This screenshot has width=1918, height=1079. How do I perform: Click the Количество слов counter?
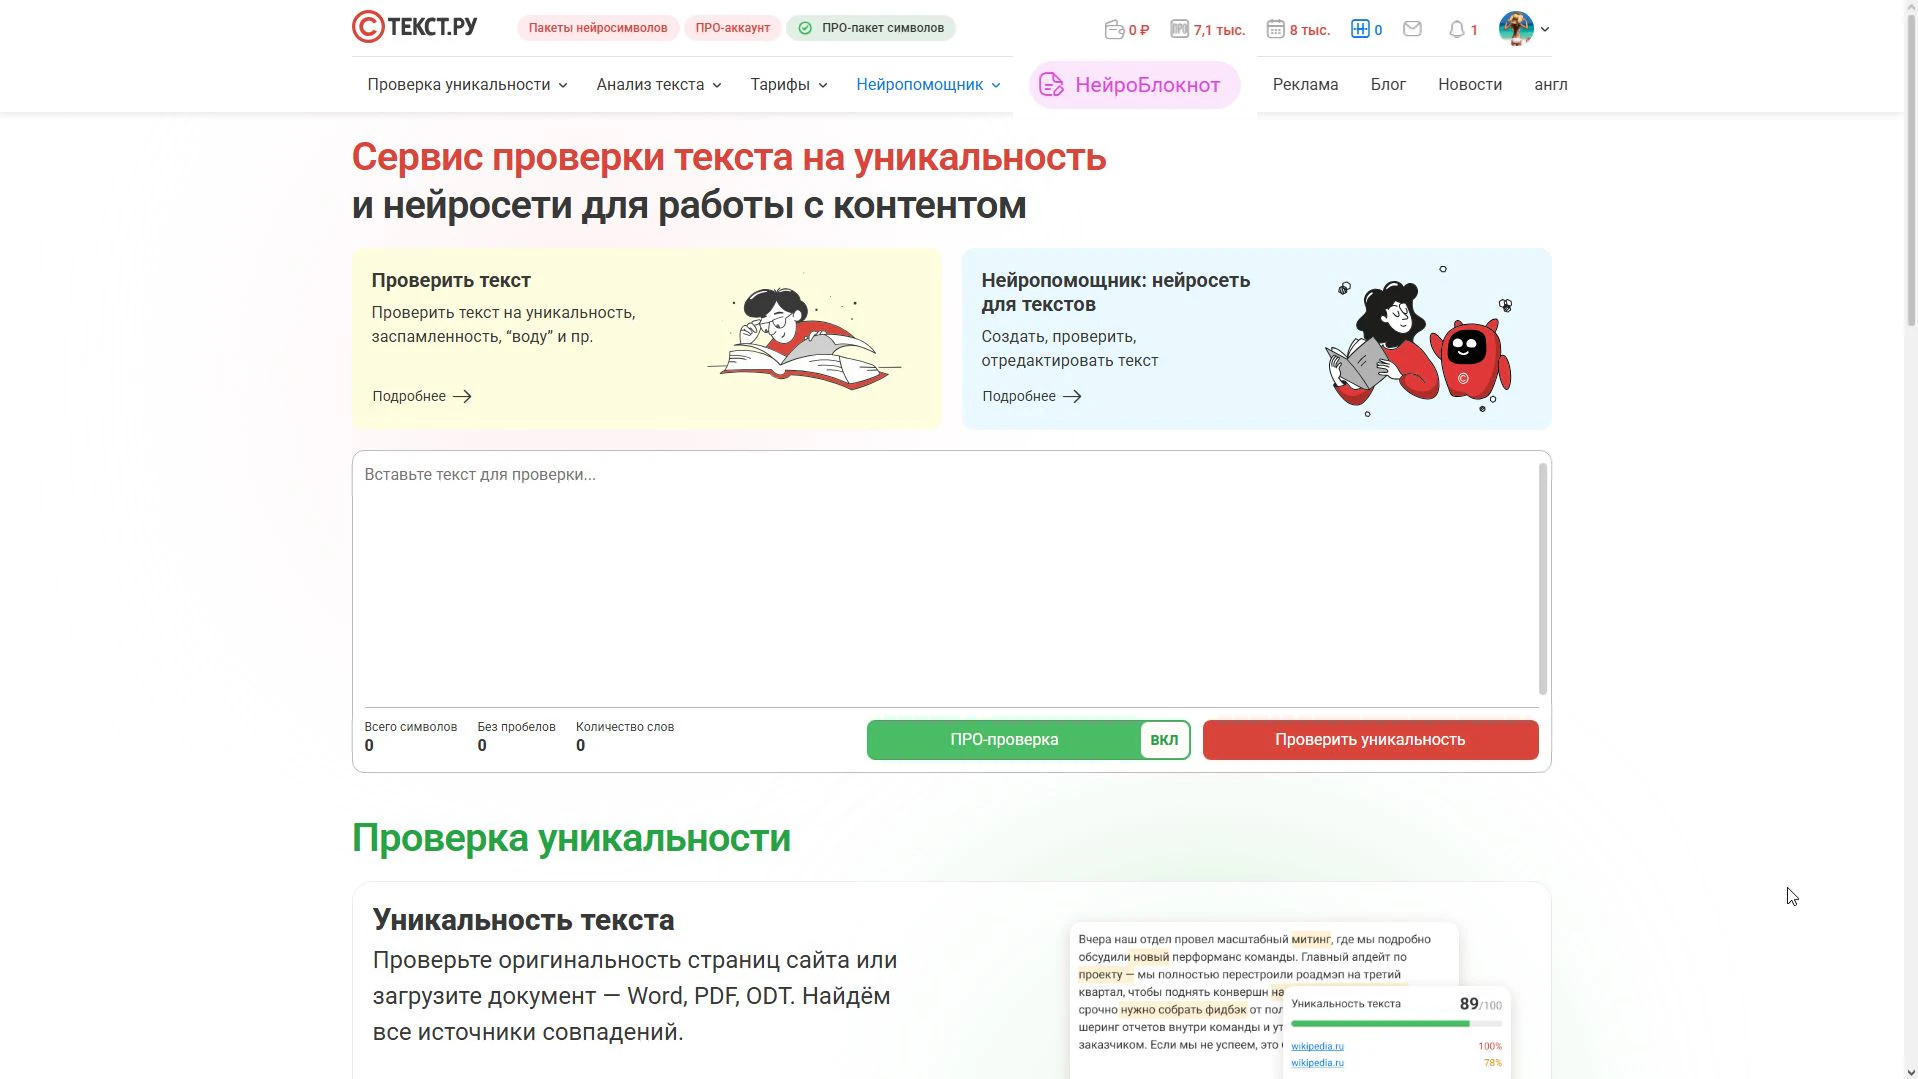(x=625, y=737)
